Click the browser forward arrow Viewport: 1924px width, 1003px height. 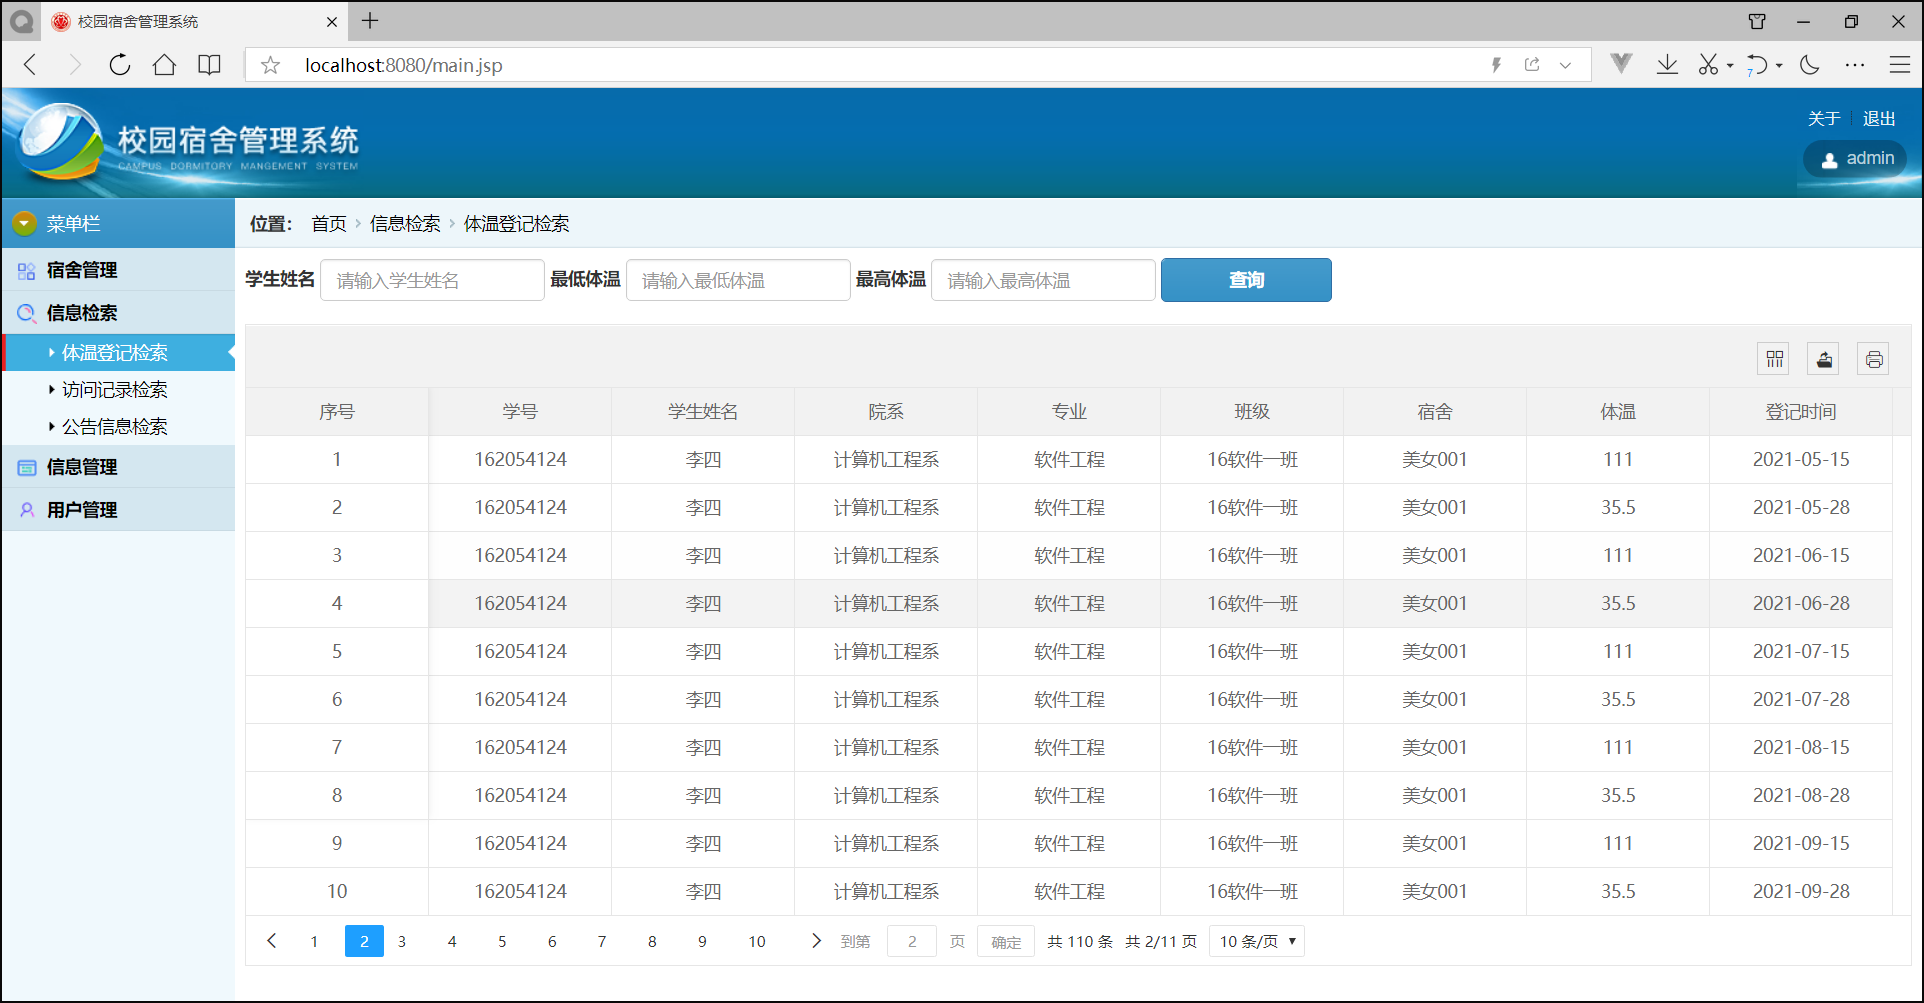point(75,65)
